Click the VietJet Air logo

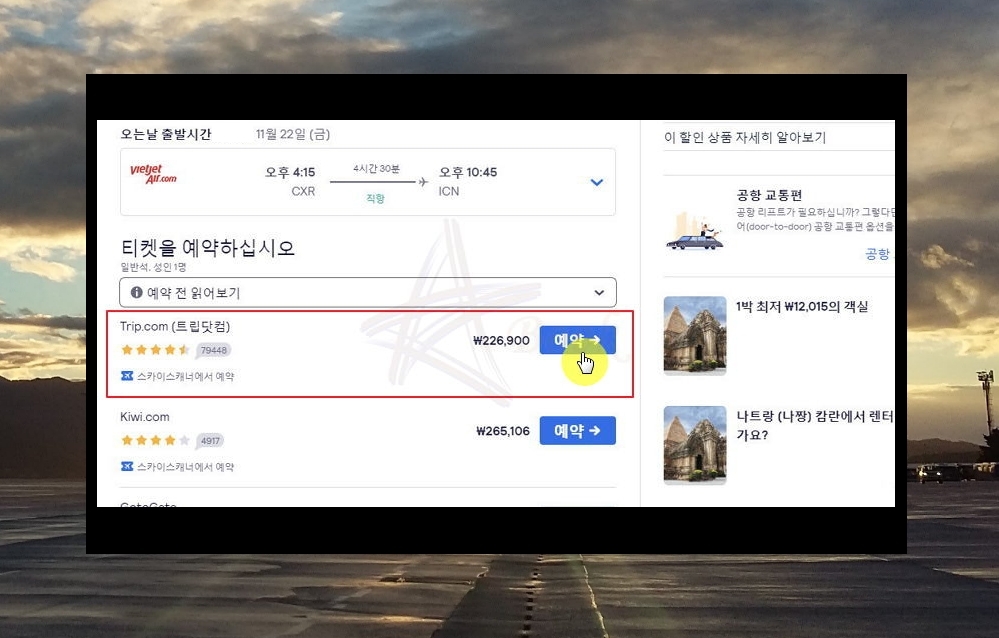(x=153, y=174)
